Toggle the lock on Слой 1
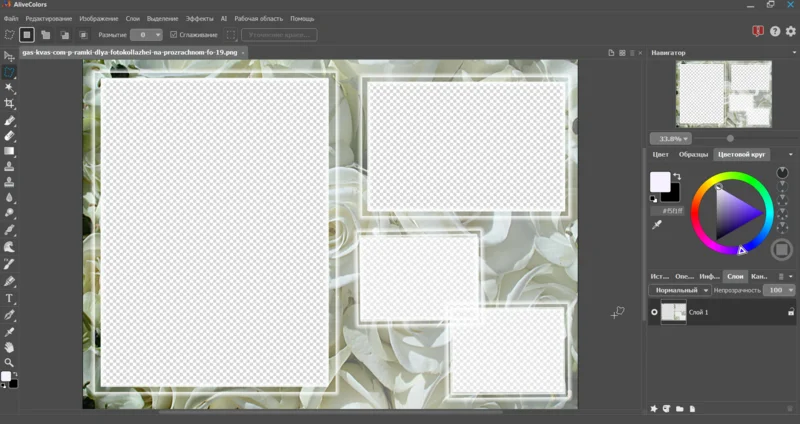 tap(790, 313)
